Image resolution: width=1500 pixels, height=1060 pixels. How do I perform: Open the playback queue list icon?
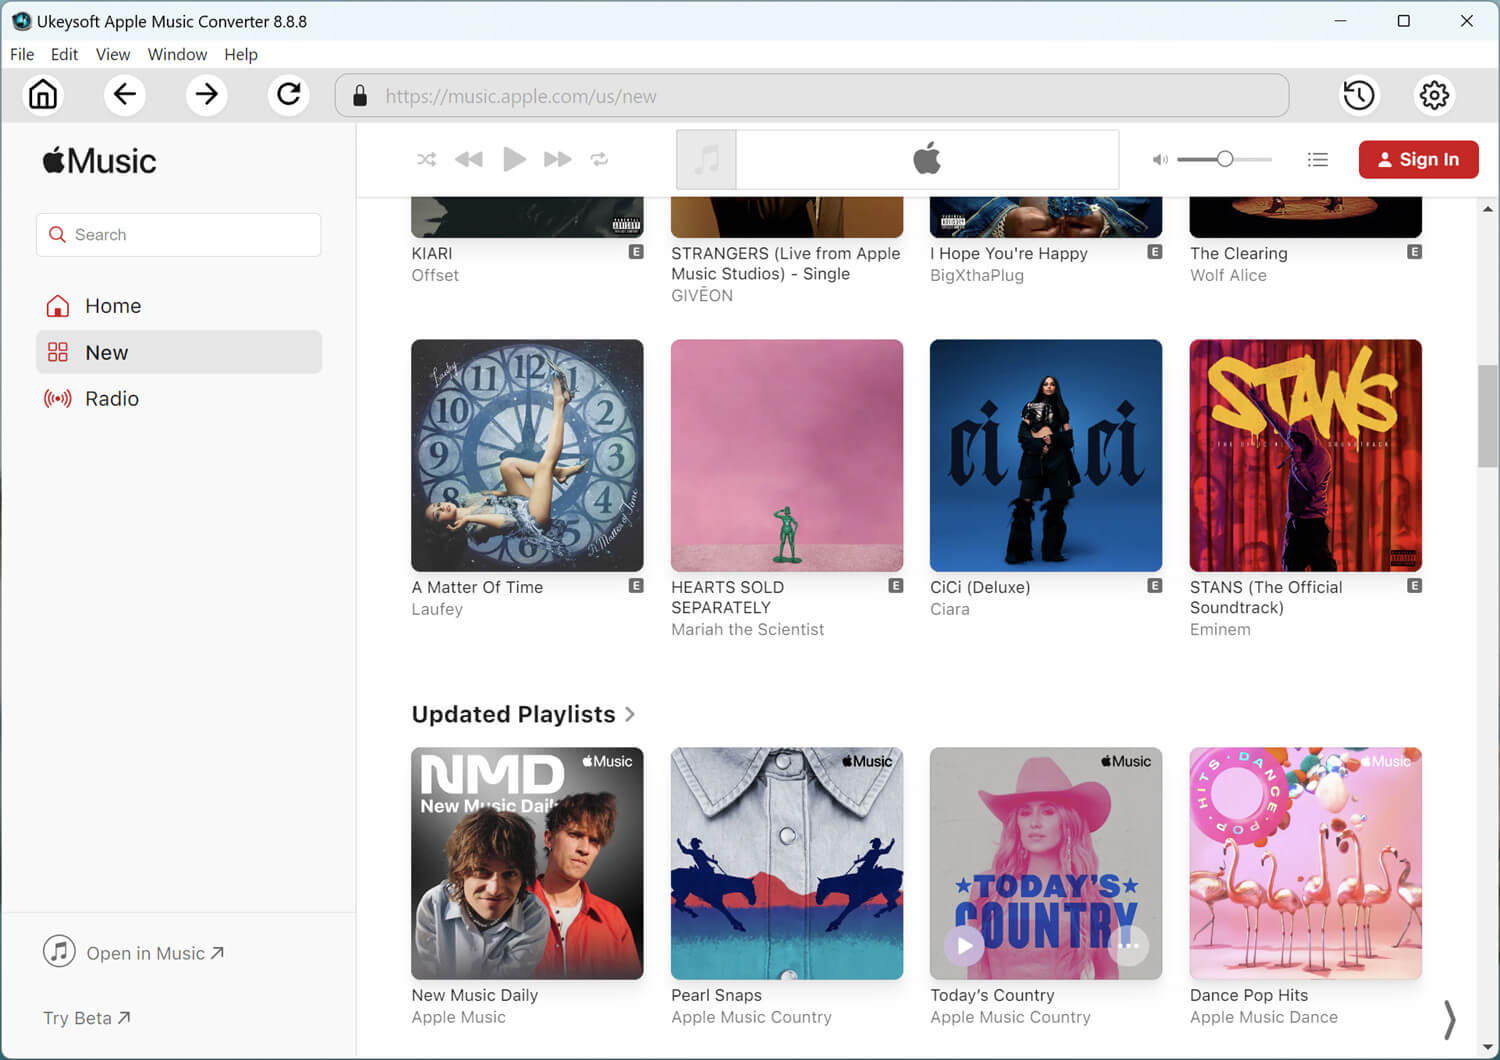(x=1317, y=160)
